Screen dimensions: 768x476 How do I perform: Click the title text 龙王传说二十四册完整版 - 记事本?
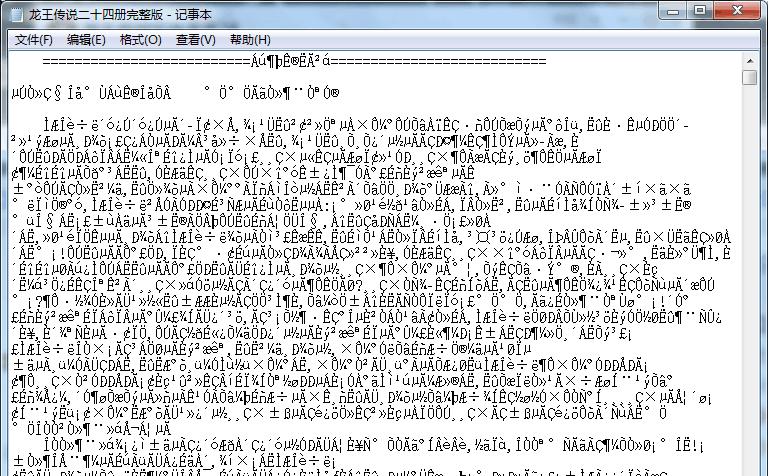point(120,15)
